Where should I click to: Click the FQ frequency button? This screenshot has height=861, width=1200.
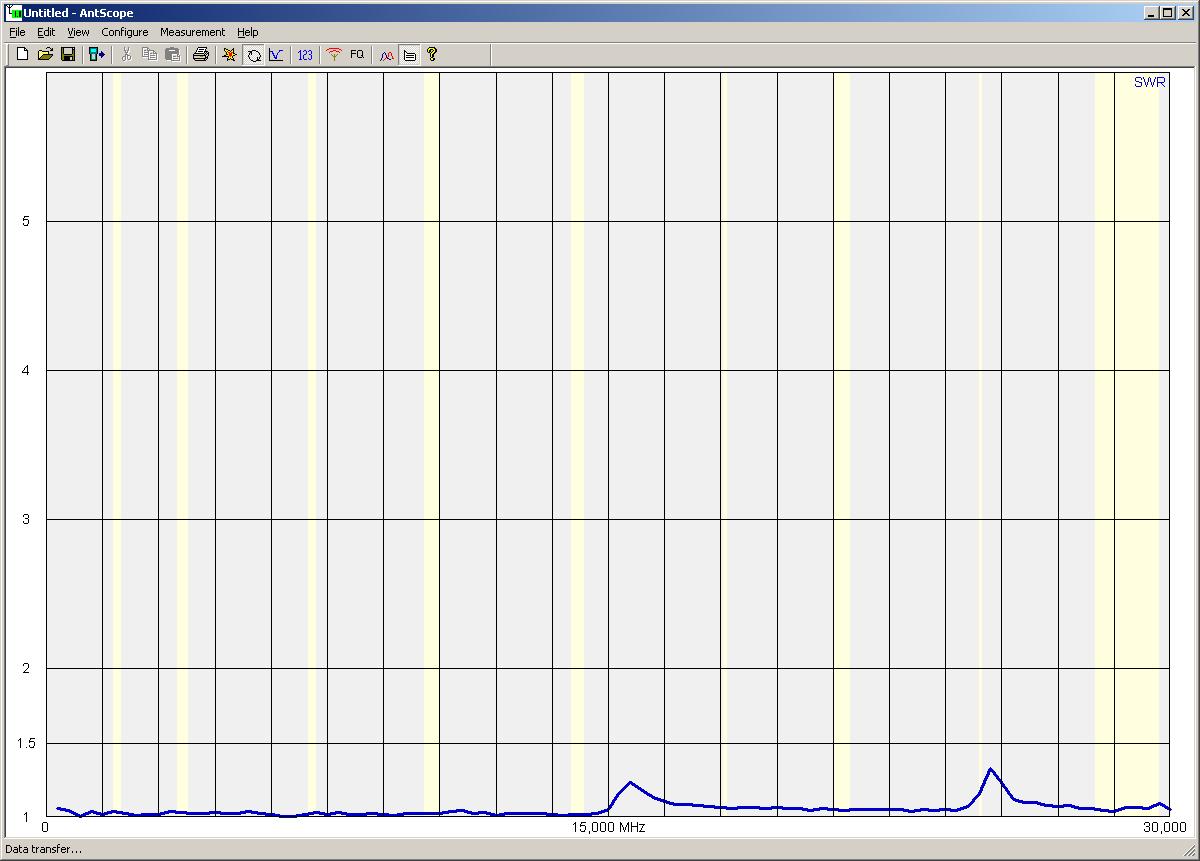pyautogui.click(x=357, y=54)
